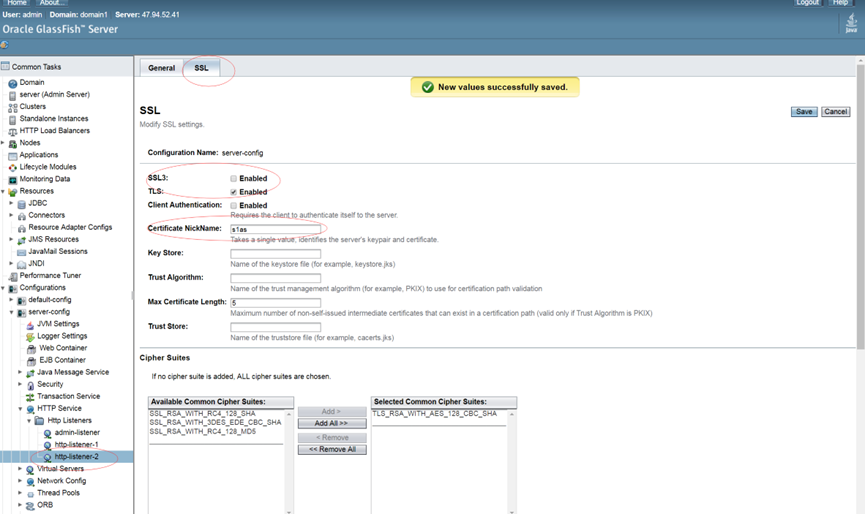Open the Home menu link

click(x=16, y=3)
